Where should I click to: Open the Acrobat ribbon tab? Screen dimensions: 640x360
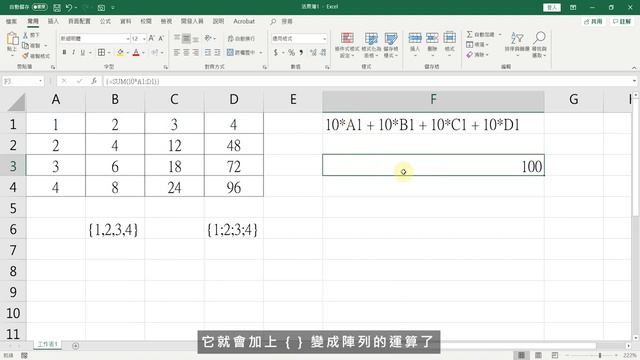[x=244, y=21]
